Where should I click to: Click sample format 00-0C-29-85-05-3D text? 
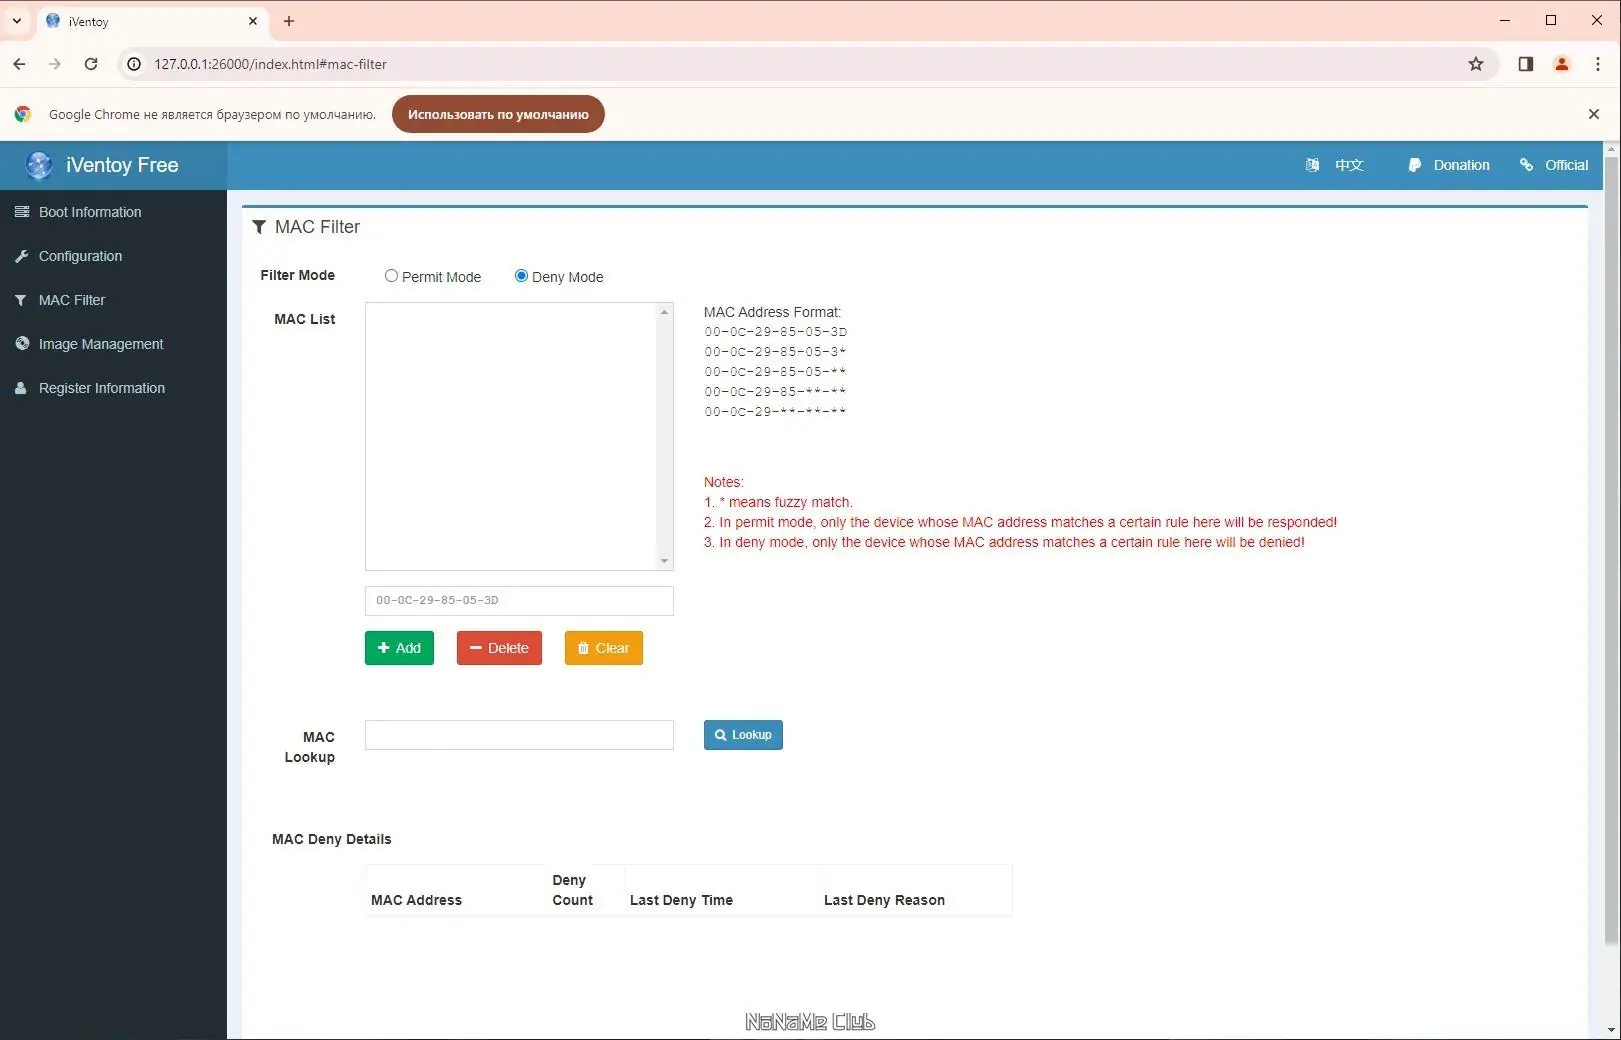(776, 332)
